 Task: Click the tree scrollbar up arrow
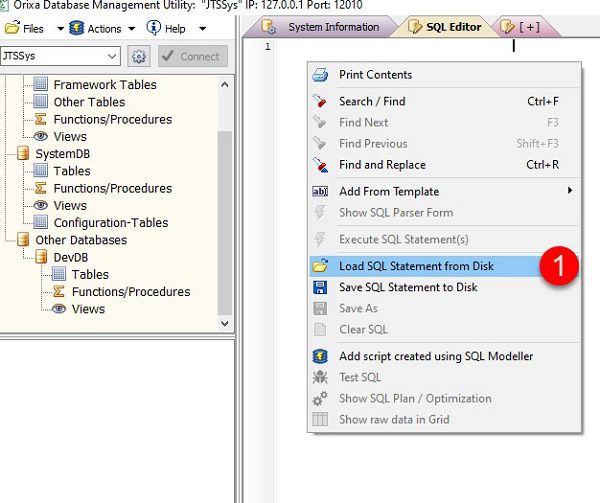click(x=225, y=85)
